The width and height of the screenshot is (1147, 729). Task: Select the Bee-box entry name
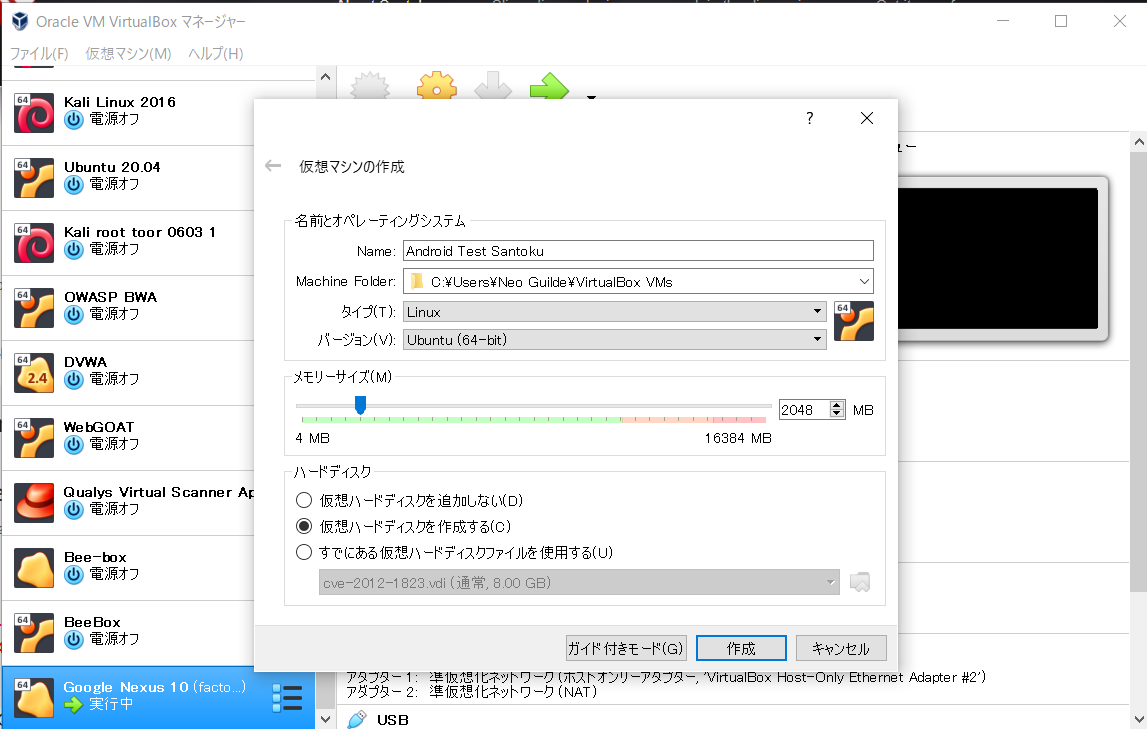(95, 557)
